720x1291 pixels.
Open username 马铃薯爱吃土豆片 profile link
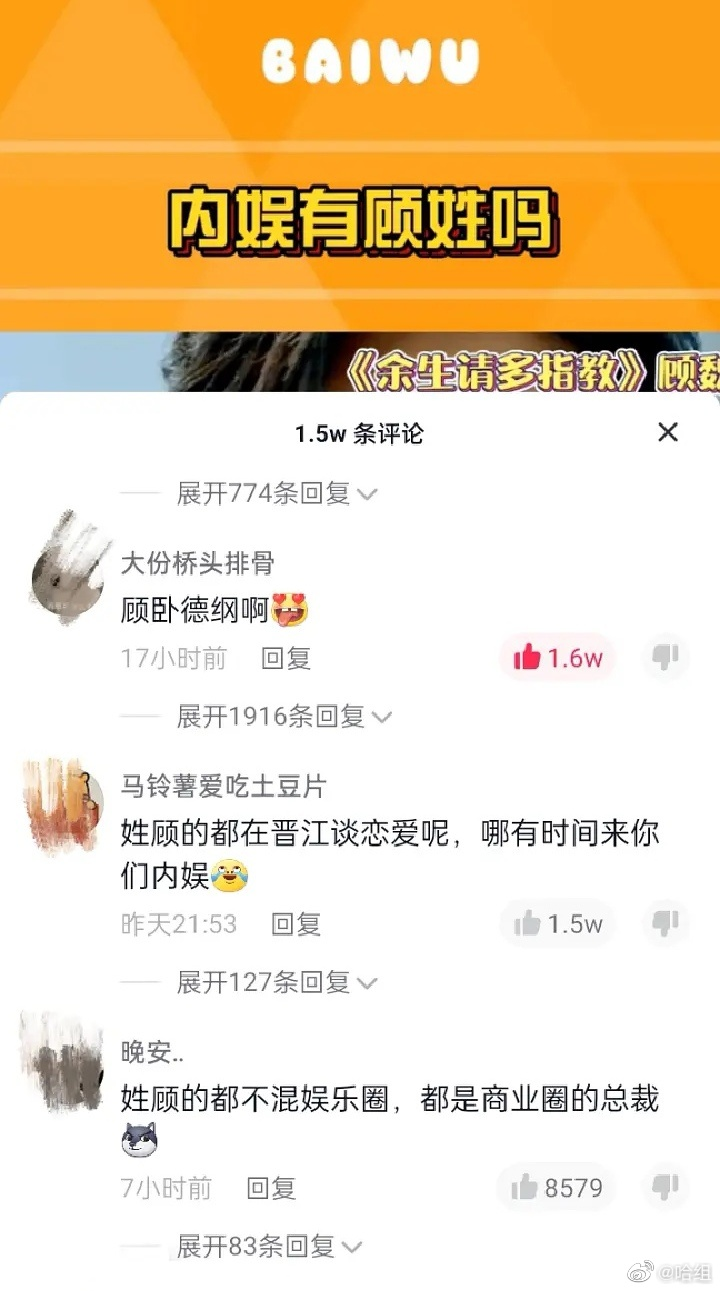[x=223, y=786]
